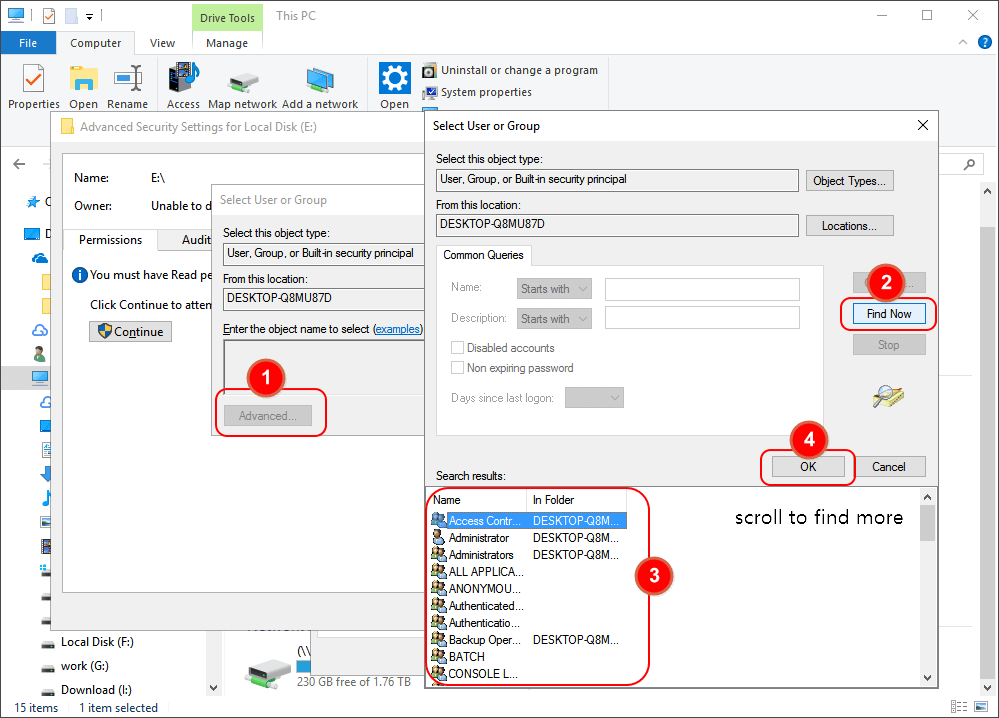Screen dimensions: 999x718
Task: Select Backup Operators group in results
Action: point(484,640)
